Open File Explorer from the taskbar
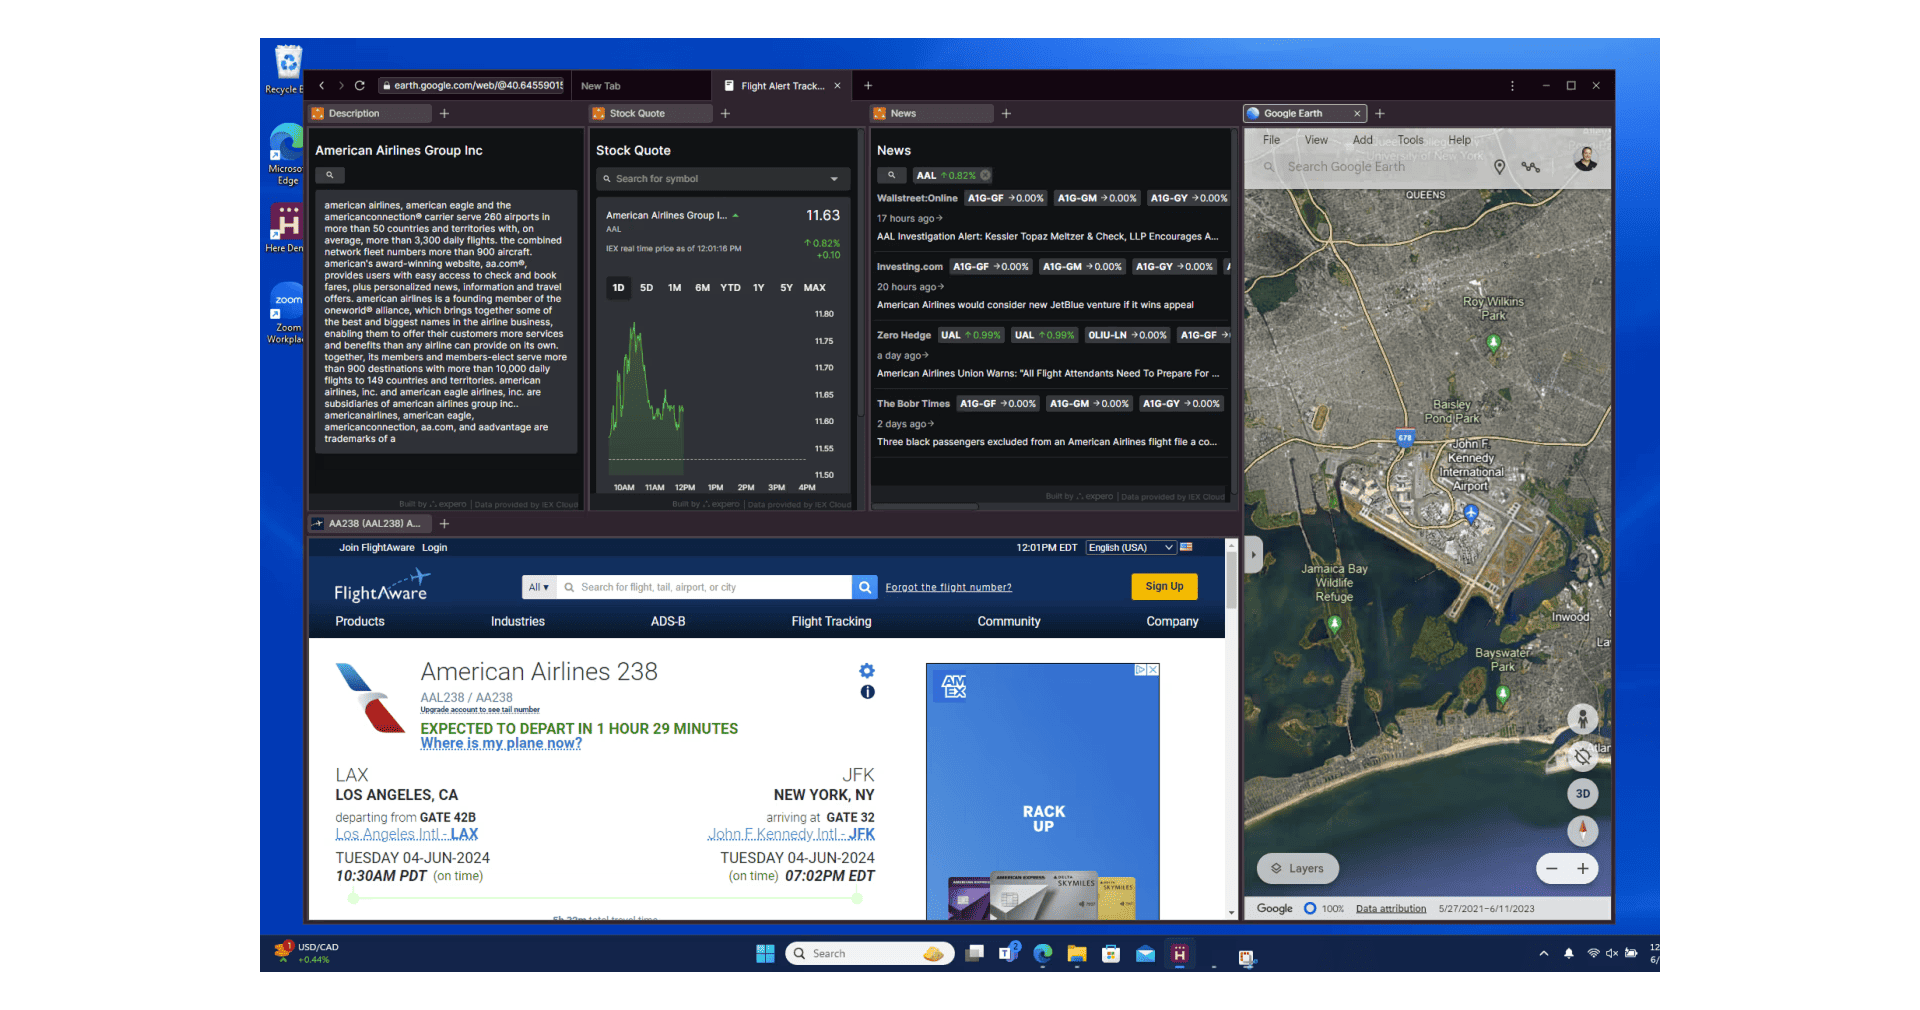1920x1010 pixels. pyautogui.click(x=1077, y=954)
